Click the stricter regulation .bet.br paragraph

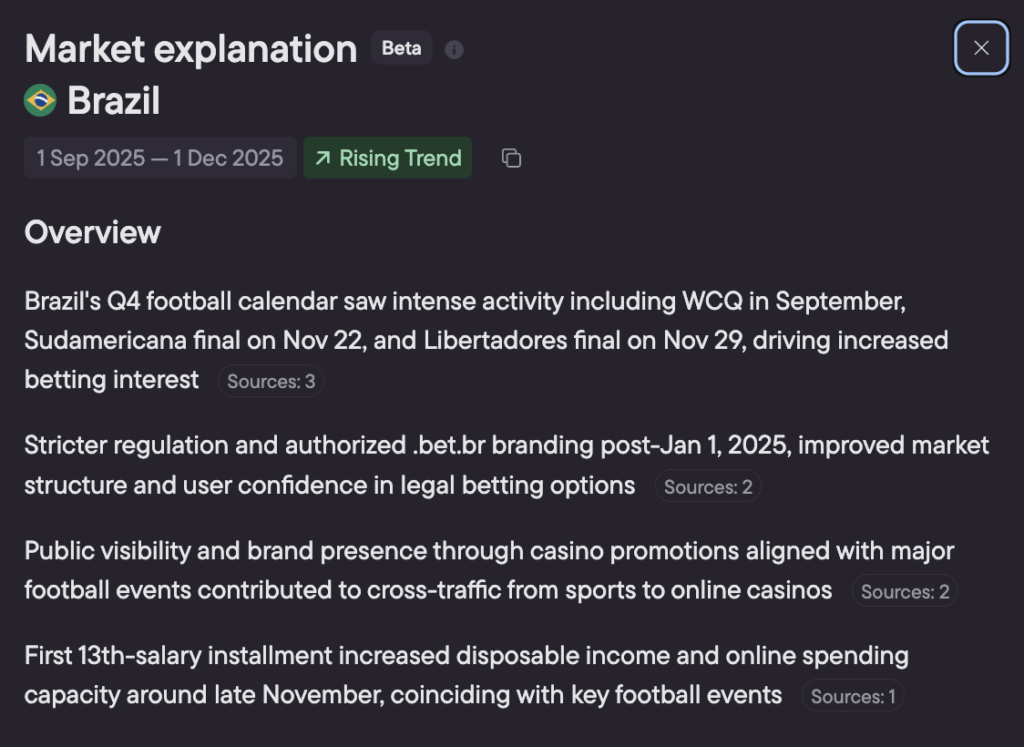click(x=506, y=445)
